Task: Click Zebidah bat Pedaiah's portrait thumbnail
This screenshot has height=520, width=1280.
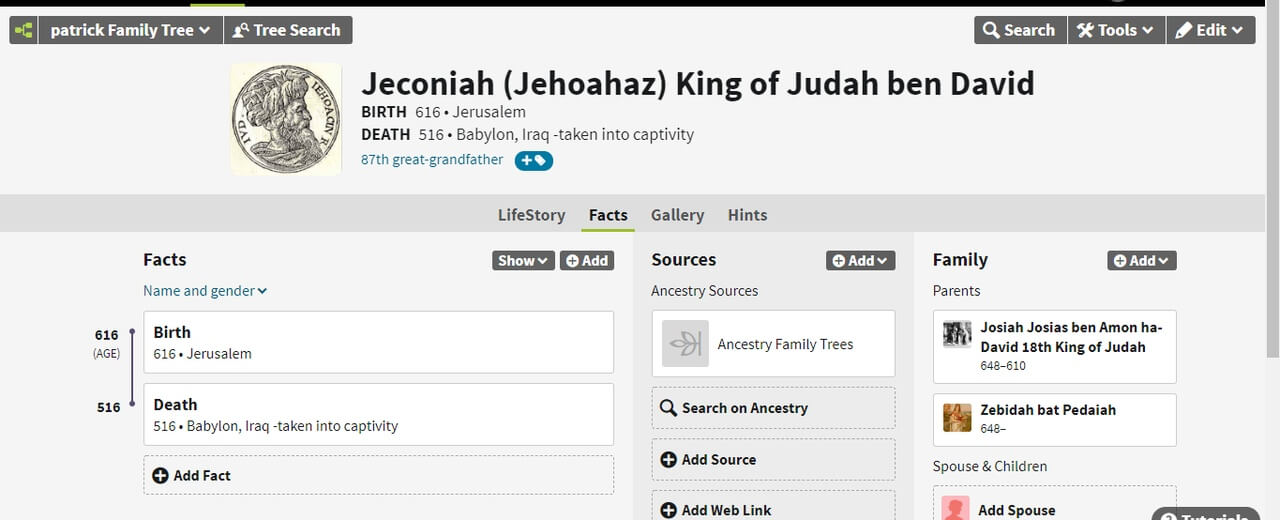Action: coord(957,417)
